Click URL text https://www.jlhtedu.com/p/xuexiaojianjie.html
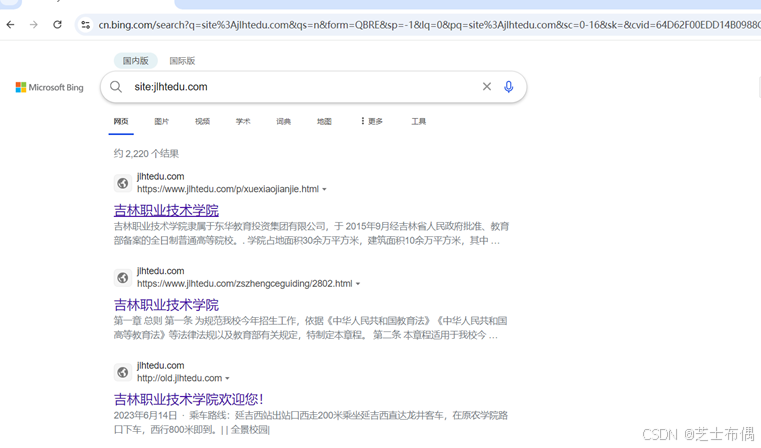The image size is (761, 448). pyautogui.click(x=228, y=189)
